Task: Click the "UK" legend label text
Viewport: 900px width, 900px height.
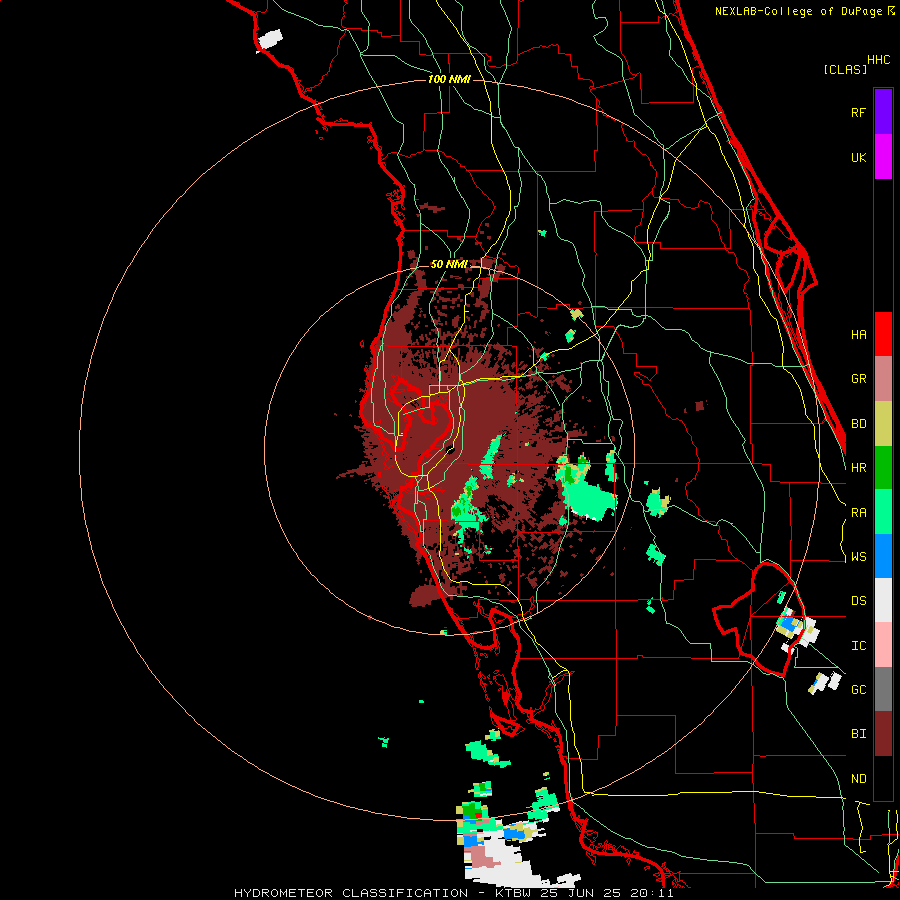Action: coord(858,157)
